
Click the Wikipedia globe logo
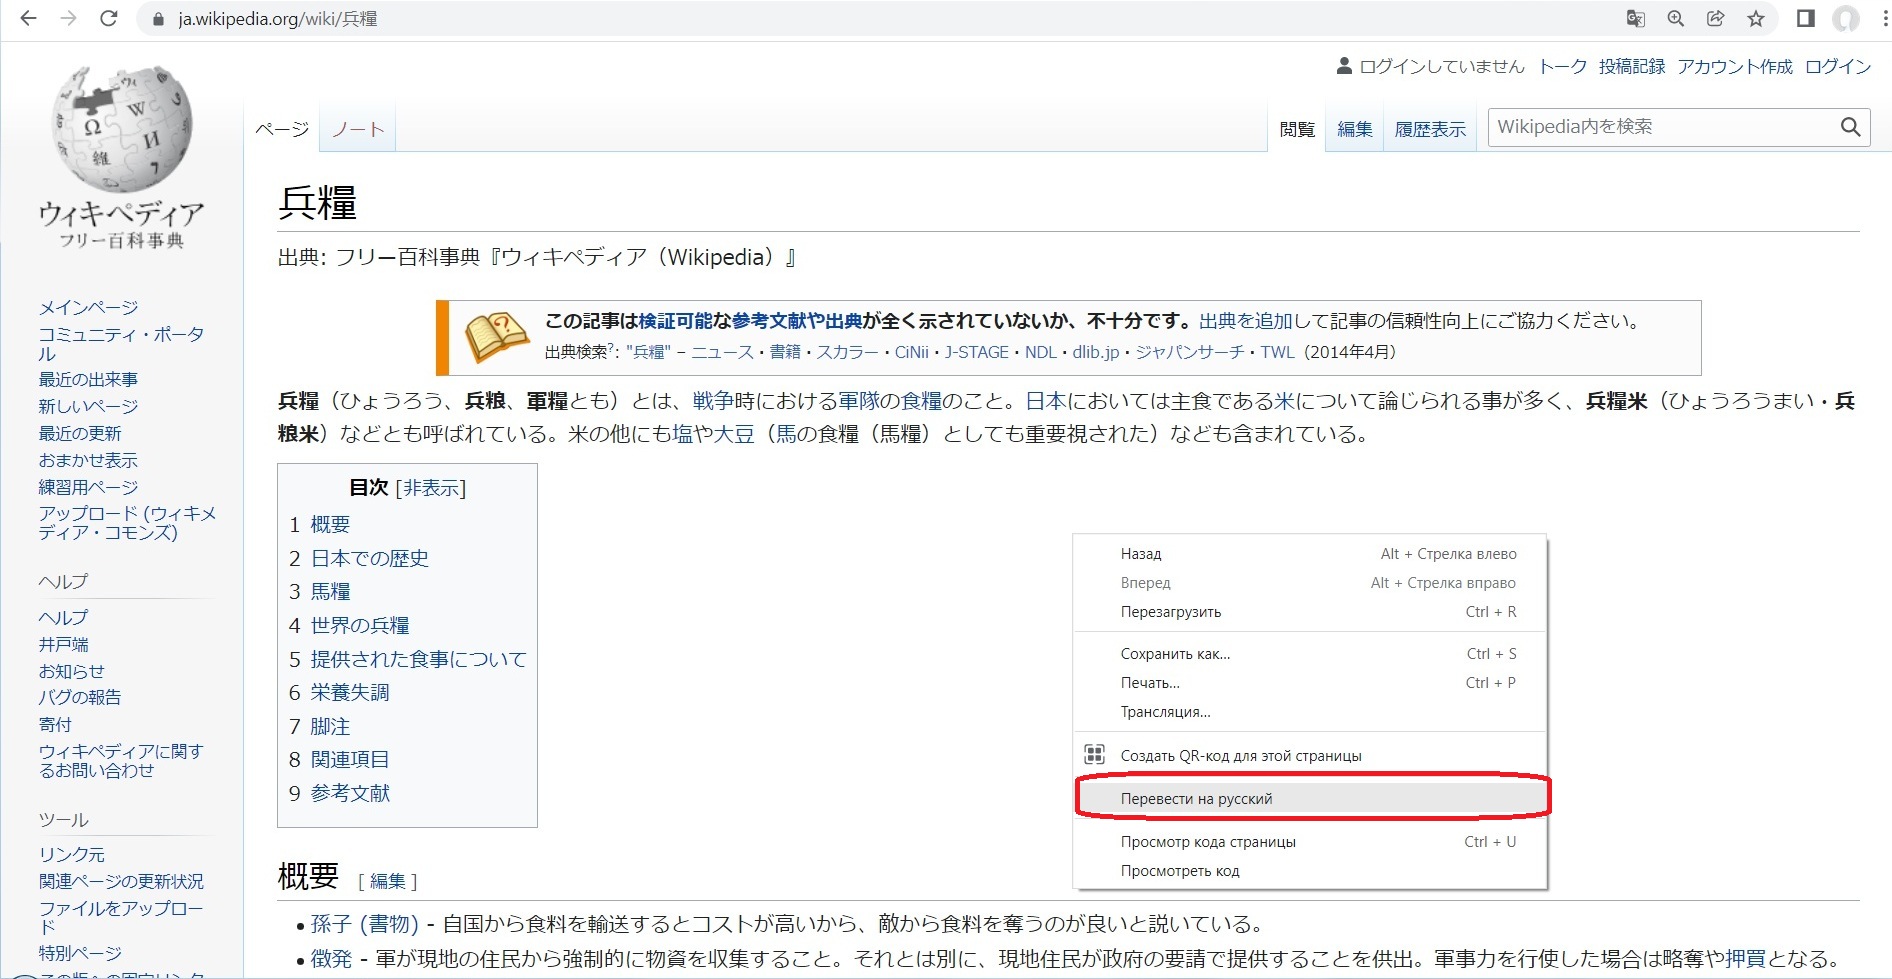pos(122,129)
